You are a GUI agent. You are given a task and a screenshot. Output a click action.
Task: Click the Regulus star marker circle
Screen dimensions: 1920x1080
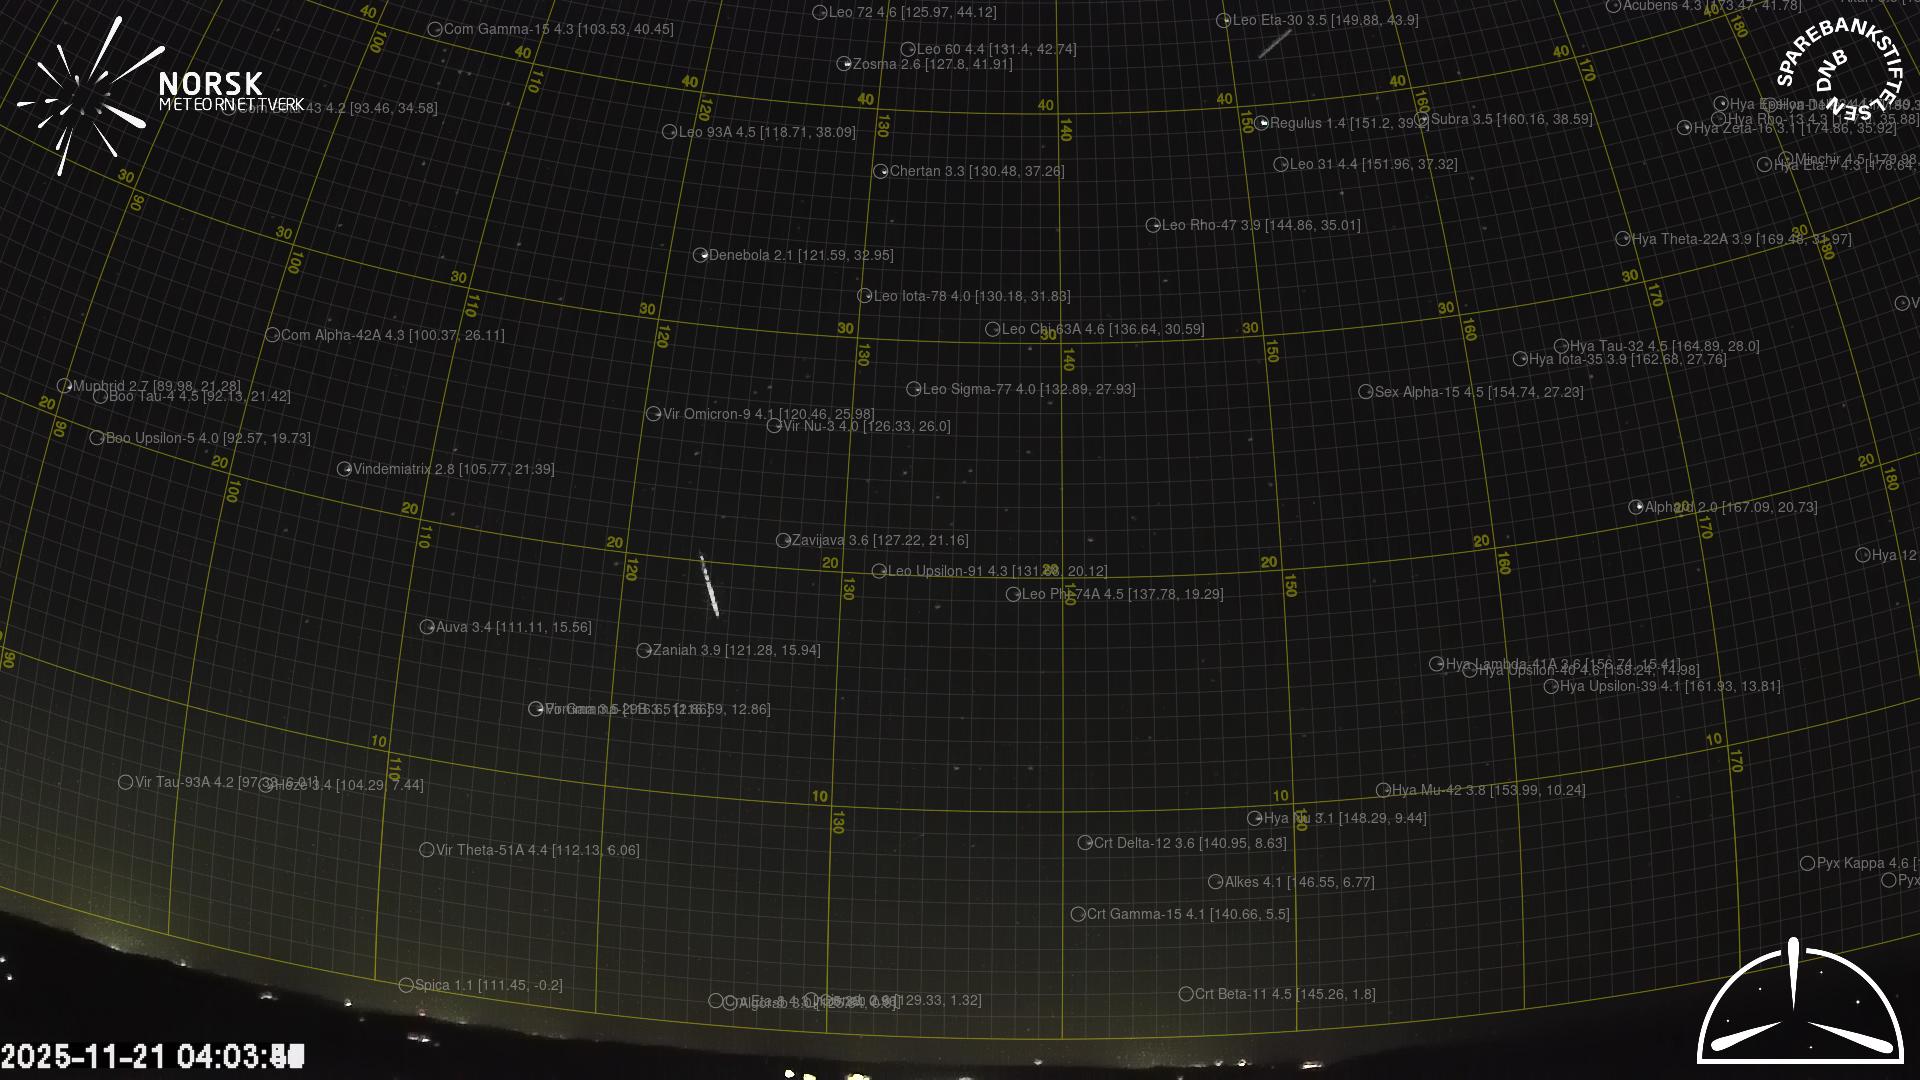pyautogui.click(x=1262, y=123)
